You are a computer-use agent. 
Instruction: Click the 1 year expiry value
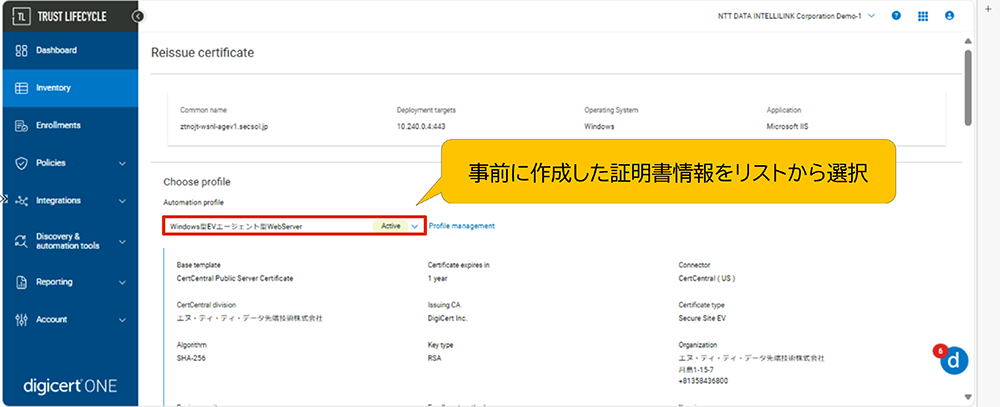[438, 278]
